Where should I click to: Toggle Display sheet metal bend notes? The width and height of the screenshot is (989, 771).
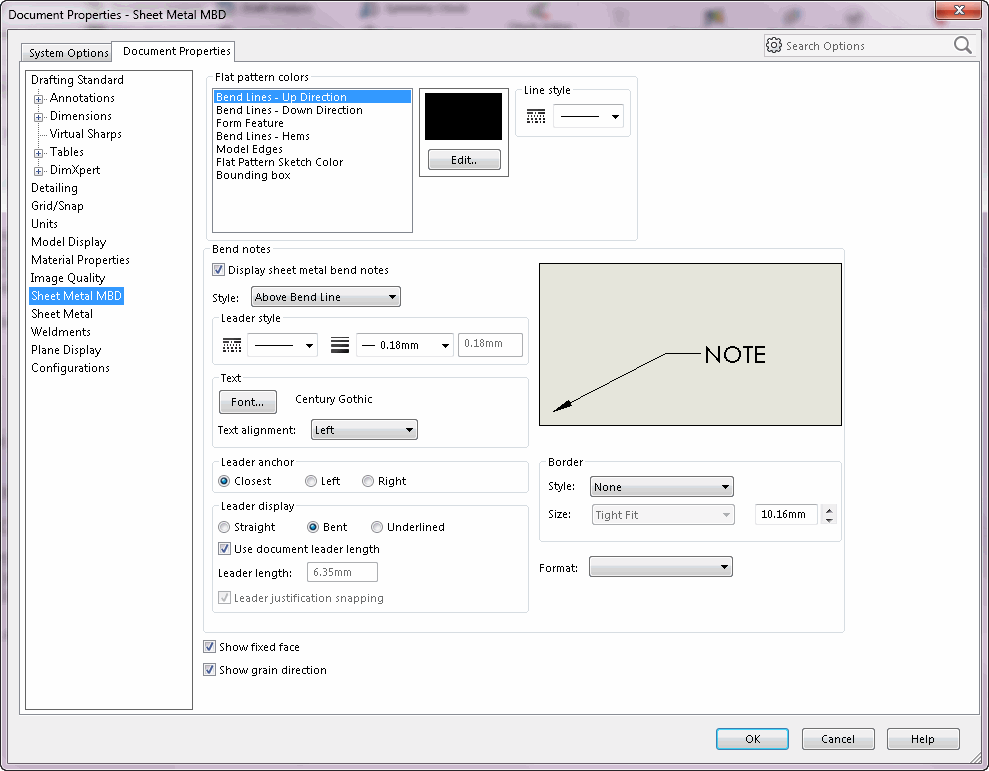218,270
